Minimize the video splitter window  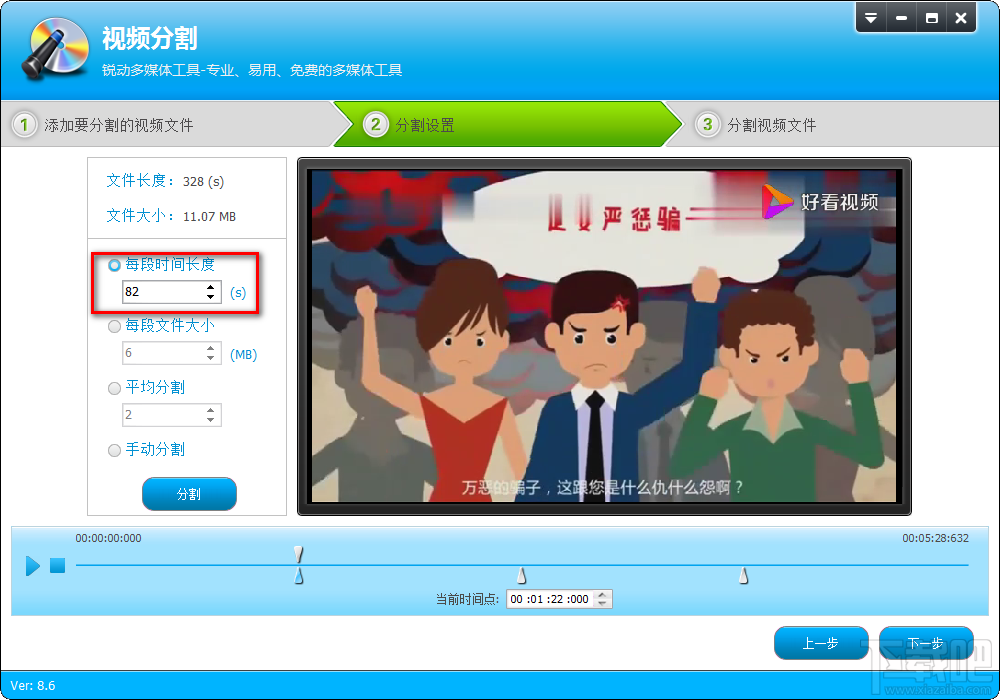click(901, 18)
